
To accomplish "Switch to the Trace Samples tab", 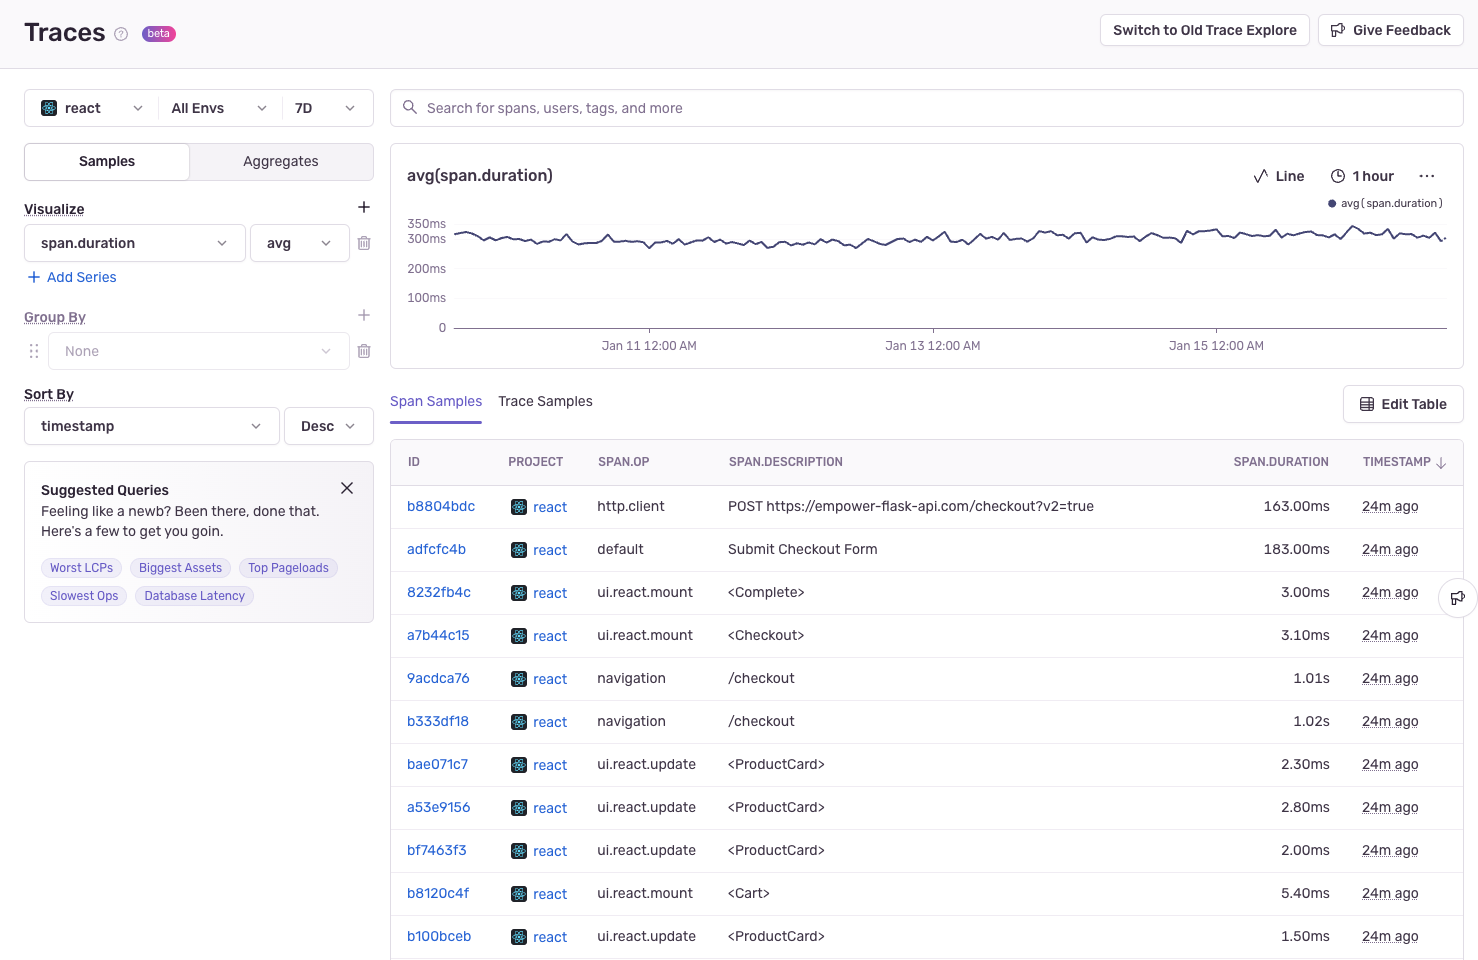I will tap(545, 401).
